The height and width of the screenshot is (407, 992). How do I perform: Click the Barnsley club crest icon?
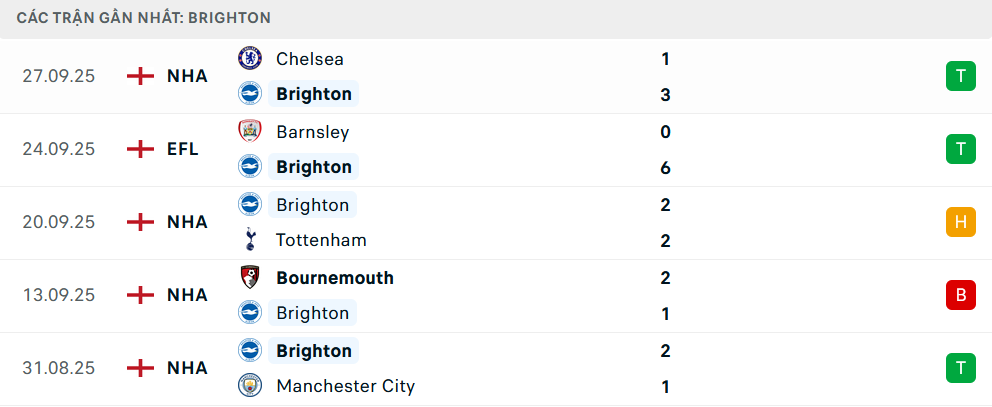249,132
